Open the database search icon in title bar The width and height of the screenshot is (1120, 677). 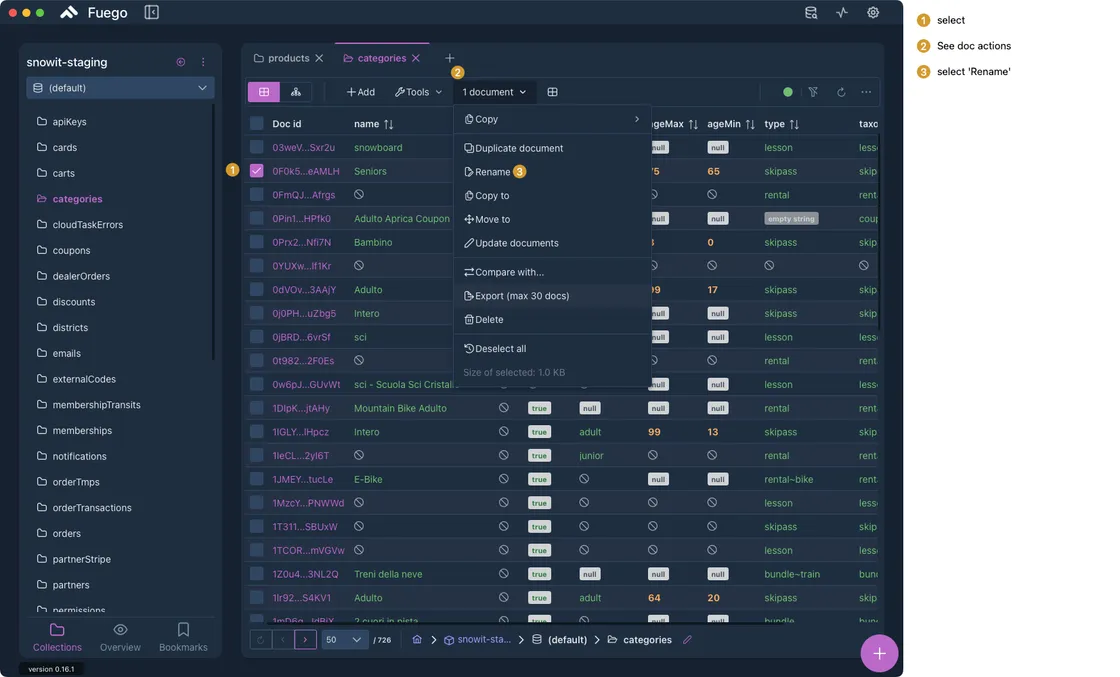811,12
